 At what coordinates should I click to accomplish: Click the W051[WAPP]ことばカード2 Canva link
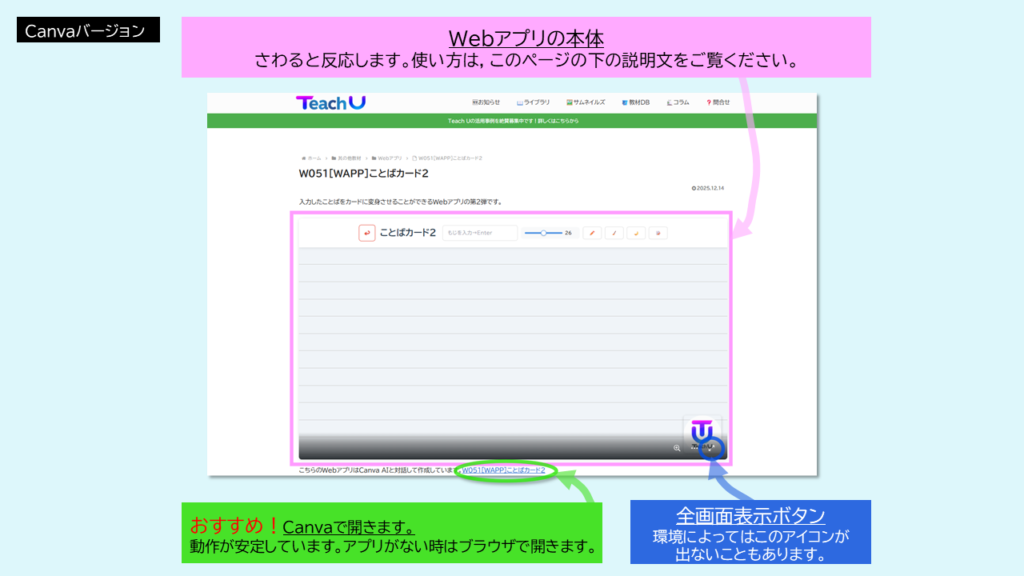[x=503, y=469]
